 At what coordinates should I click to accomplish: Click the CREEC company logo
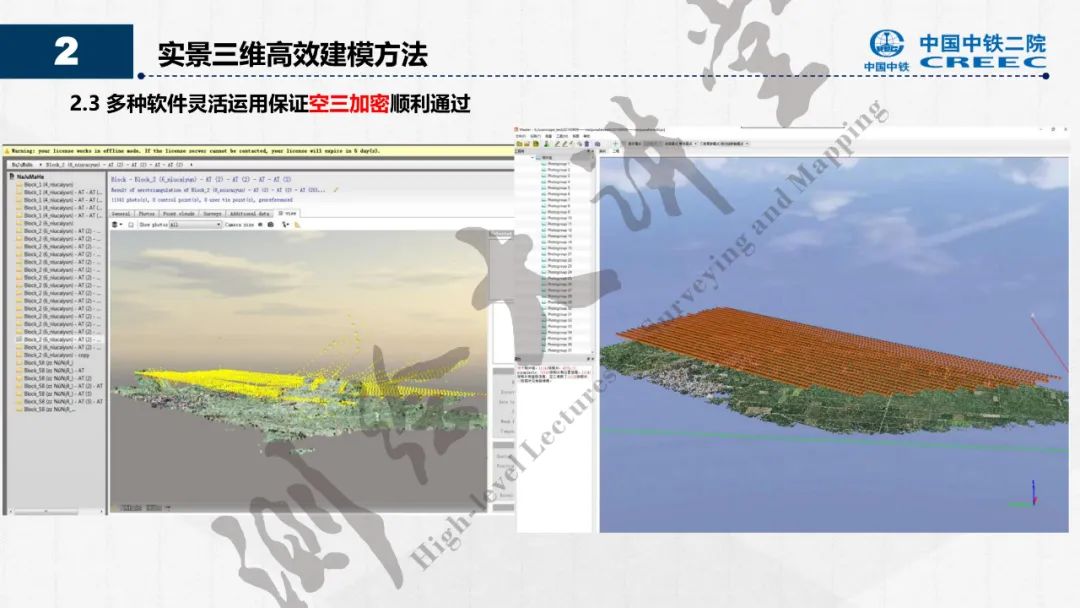click(x=956, y=52)
